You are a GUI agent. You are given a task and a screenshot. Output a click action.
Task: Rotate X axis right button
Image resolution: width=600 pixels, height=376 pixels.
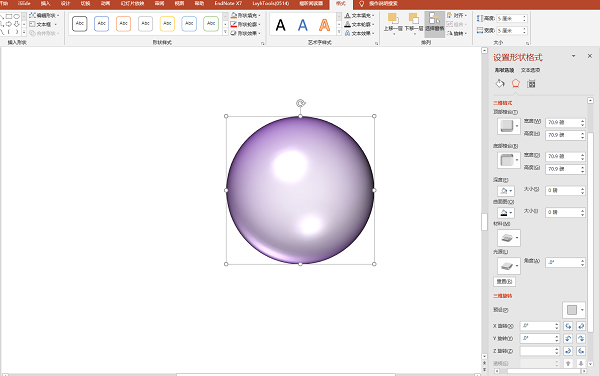(x=581, y=326)
